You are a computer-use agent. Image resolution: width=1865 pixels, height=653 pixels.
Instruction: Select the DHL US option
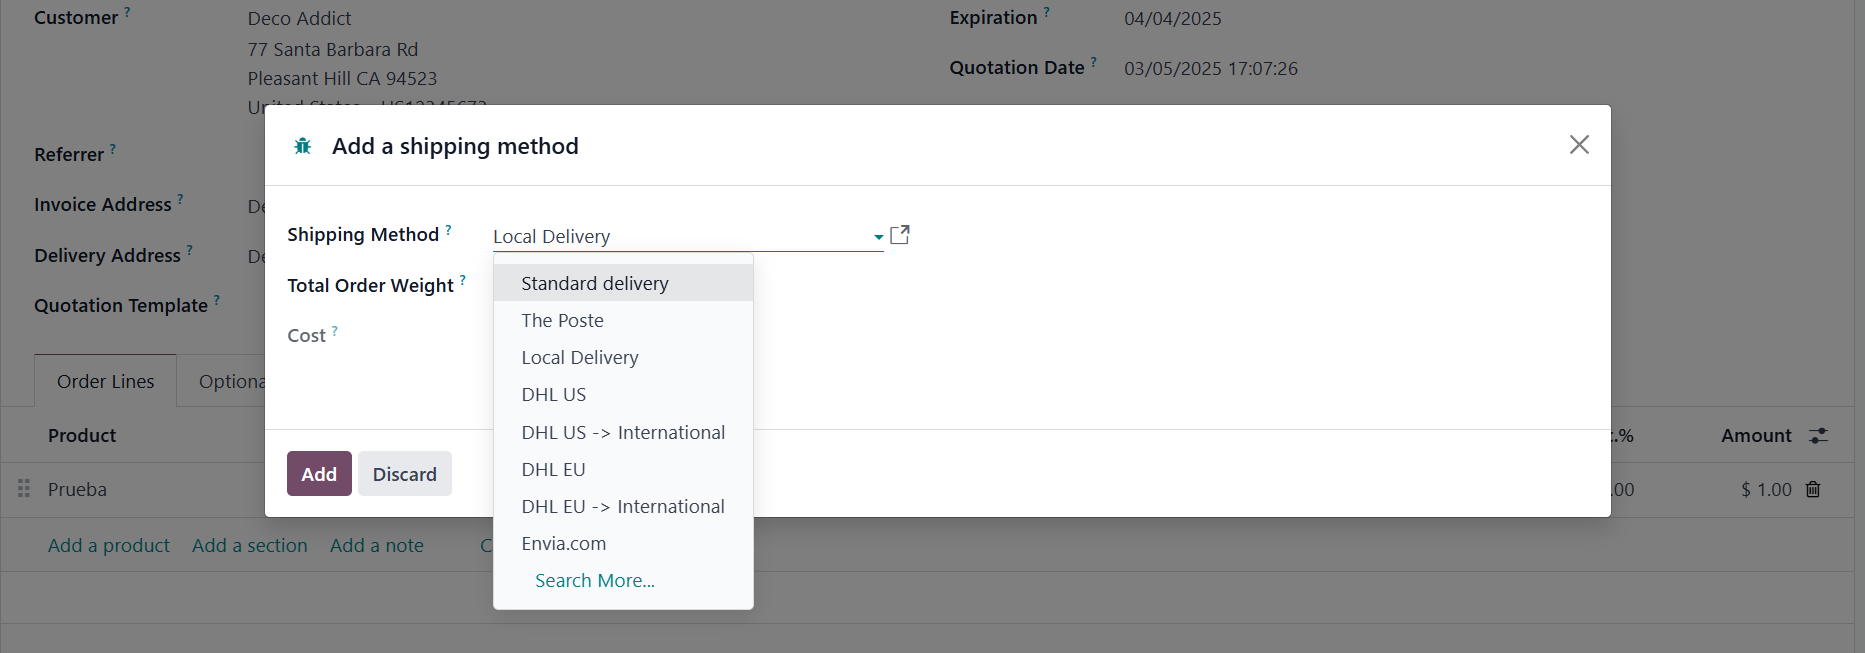tap(553, 394)
